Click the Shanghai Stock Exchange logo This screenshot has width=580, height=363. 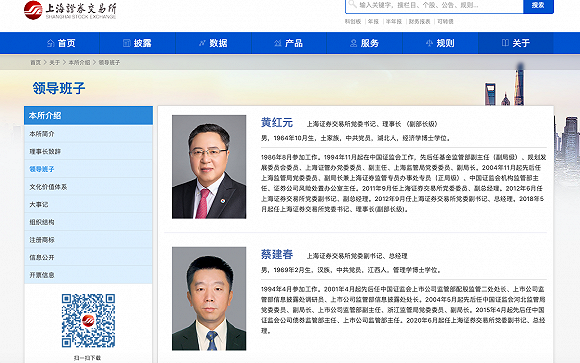(70, 10)
